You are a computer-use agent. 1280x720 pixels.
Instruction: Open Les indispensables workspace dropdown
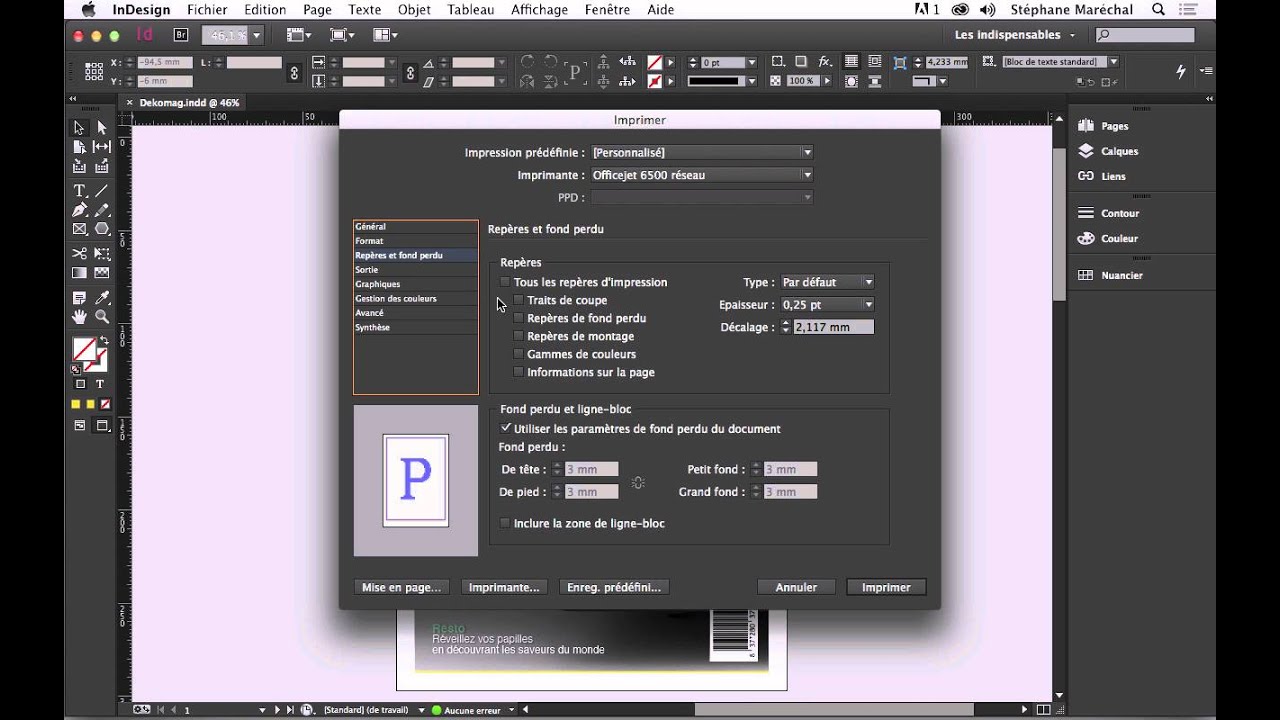tap(1015, 35)
